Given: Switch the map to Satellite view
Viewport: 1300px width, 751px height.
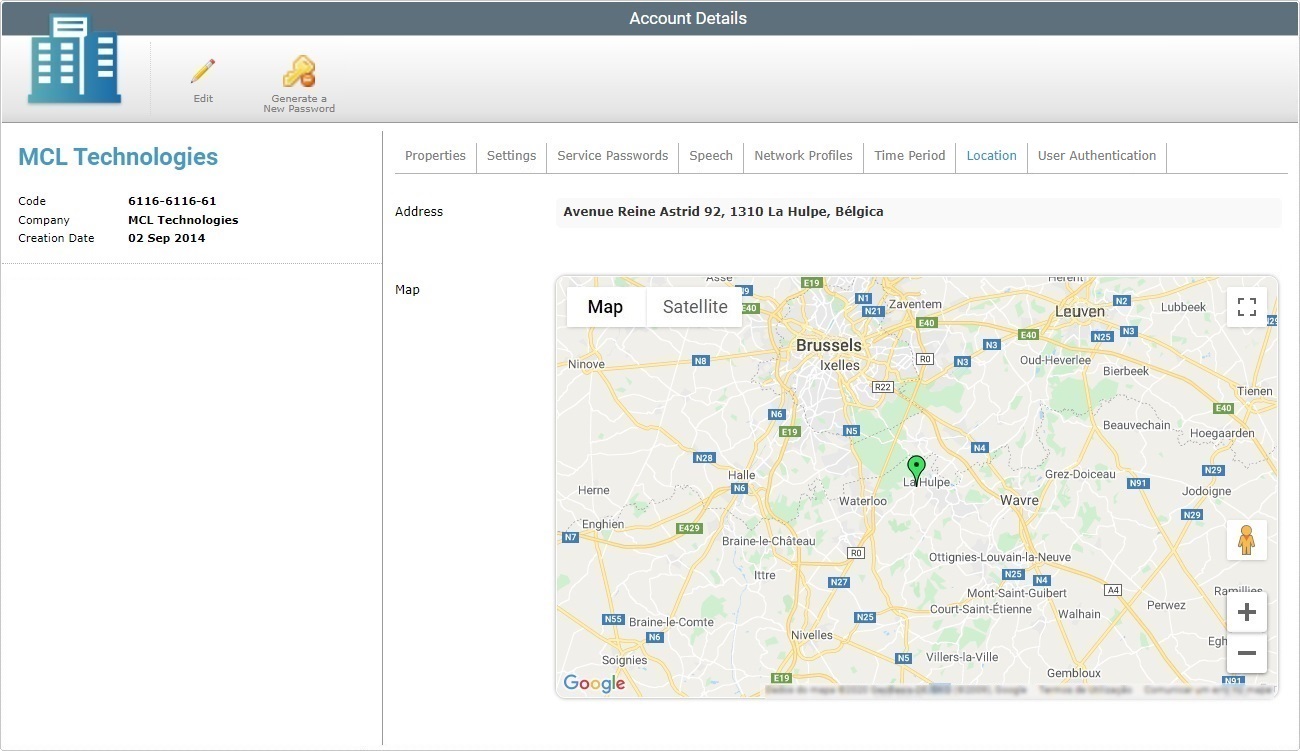Looking at the screenshot, I should coord(694,306).
